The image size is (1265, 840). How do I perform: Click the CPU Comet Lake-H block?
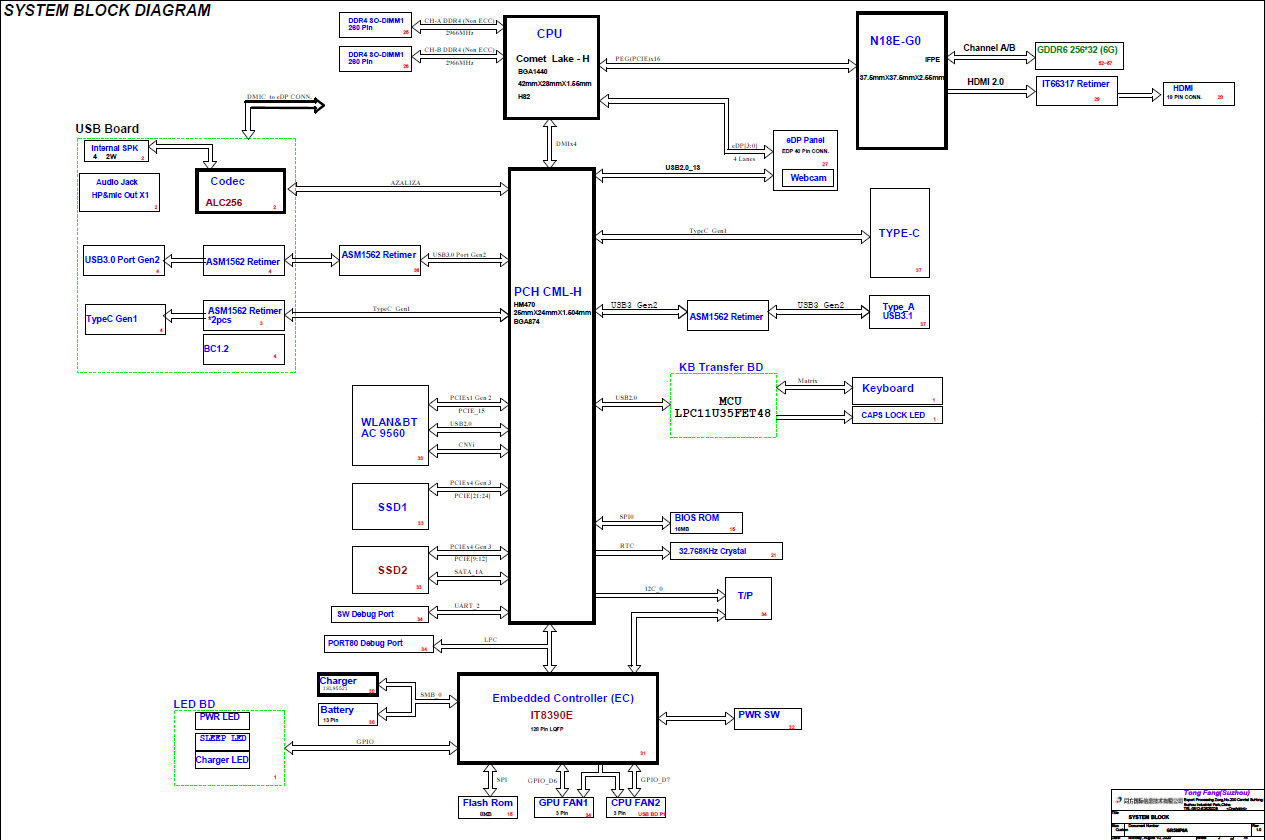click(x=551, y=67)
